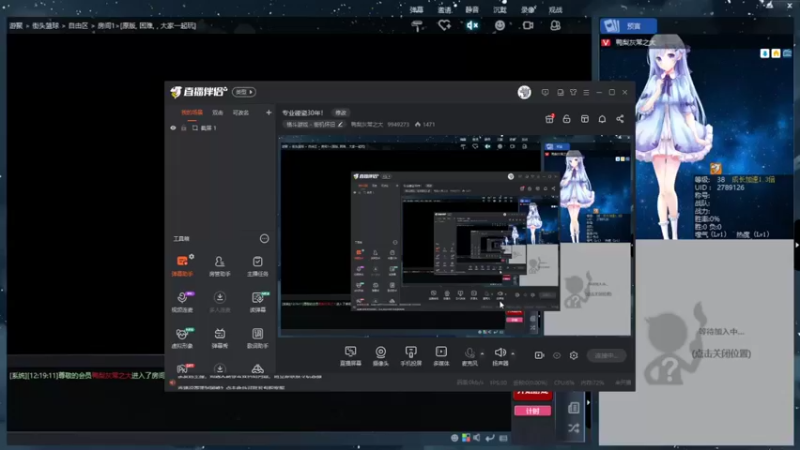Click the UID: 2789126 text
Screen dimensions: 800x450
pos(719,188)
